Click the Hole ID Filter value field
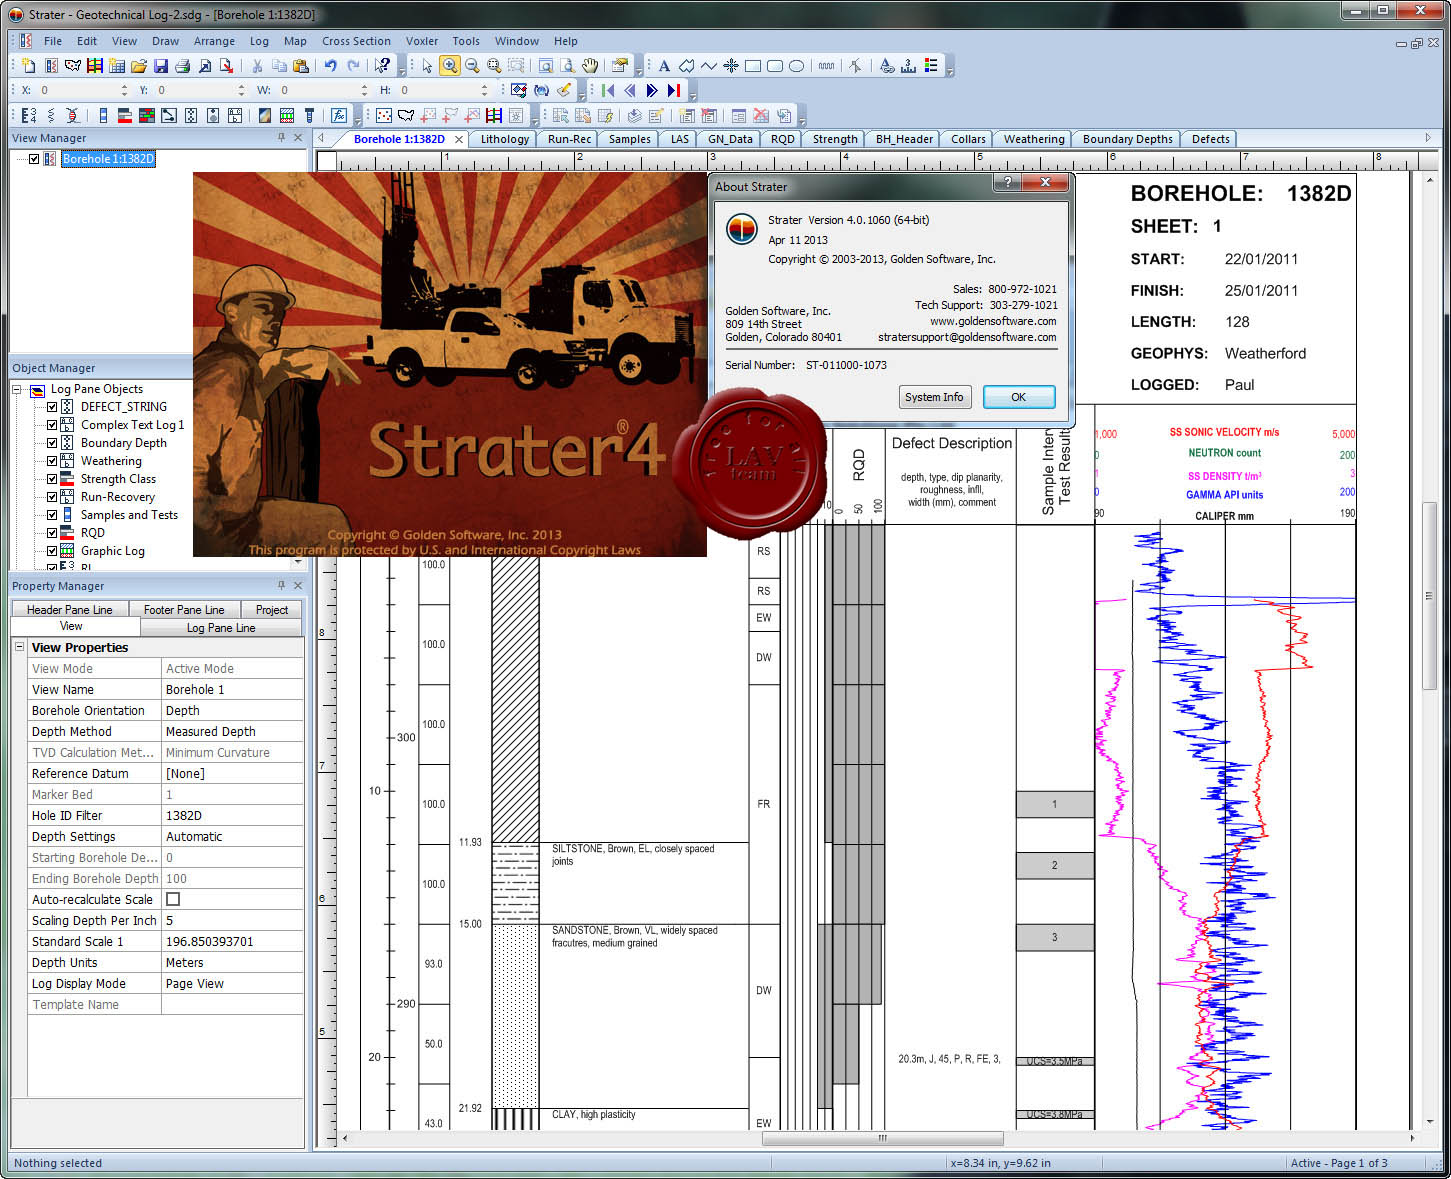The width and height of the screenshot is (1451, 1179). 232,815
